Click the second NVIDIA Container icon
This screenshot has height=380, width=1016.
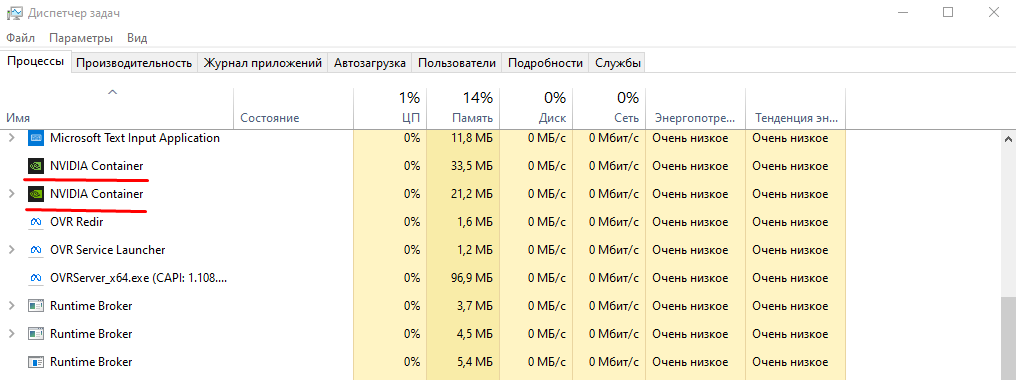click(x=36, y=194)
